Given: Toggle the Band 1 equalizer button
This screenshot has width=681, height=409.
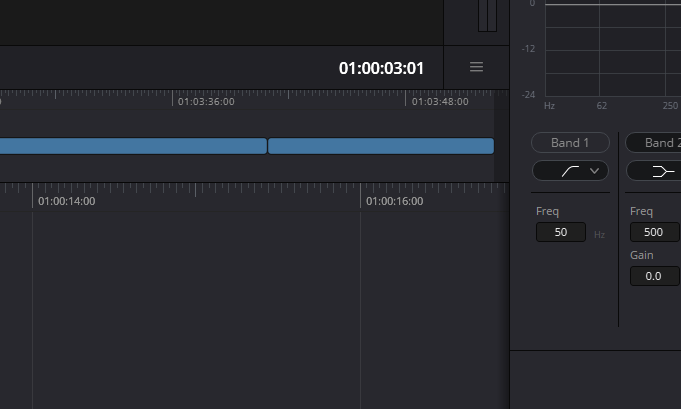Looking at the screenshot, I should pyautogui.click(x=570, y=142).
